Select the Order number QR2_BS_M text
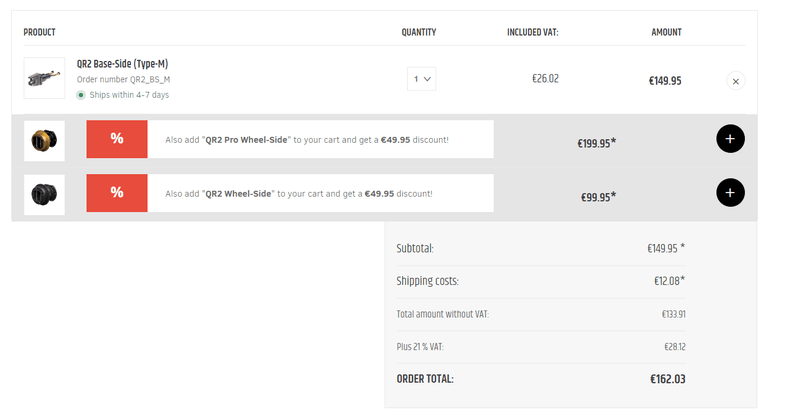 point(123,80)
